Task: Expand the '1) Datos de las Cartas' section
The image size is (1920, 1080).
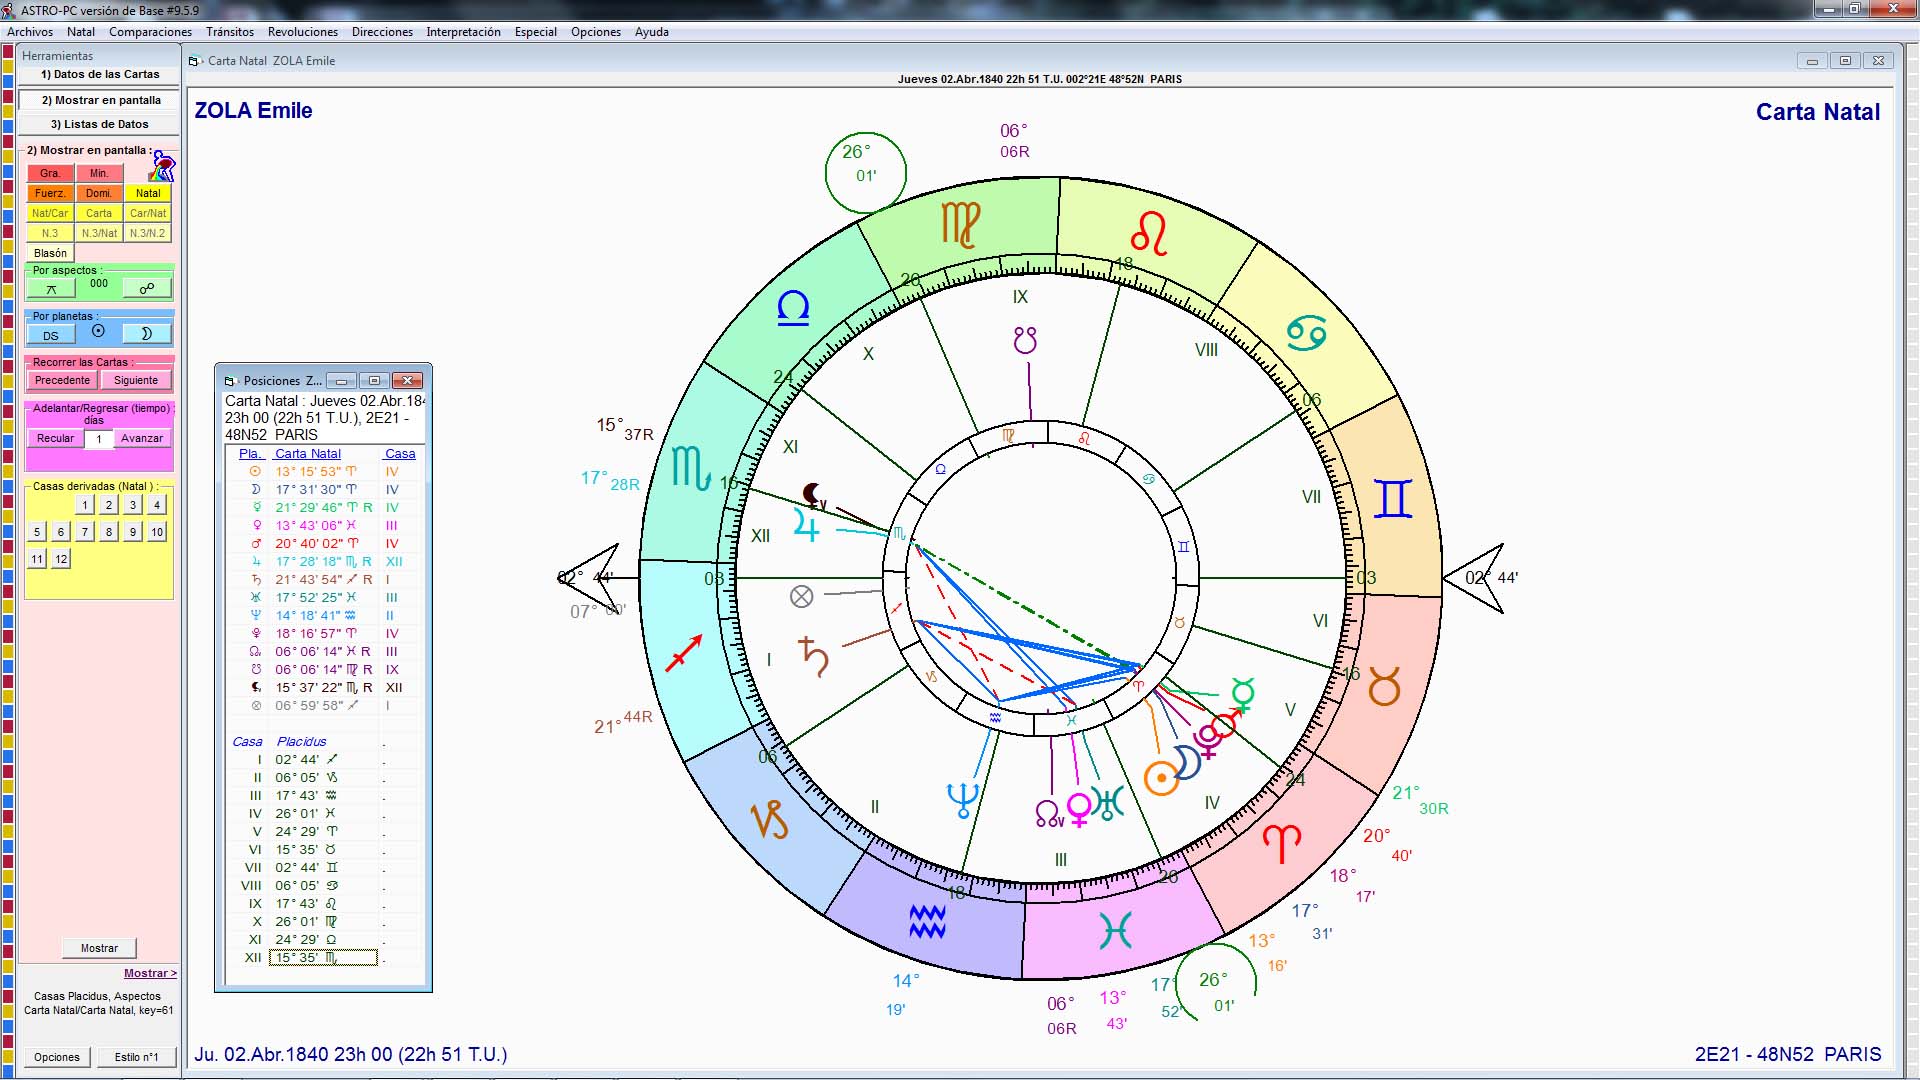Action: tap(99, 74)
